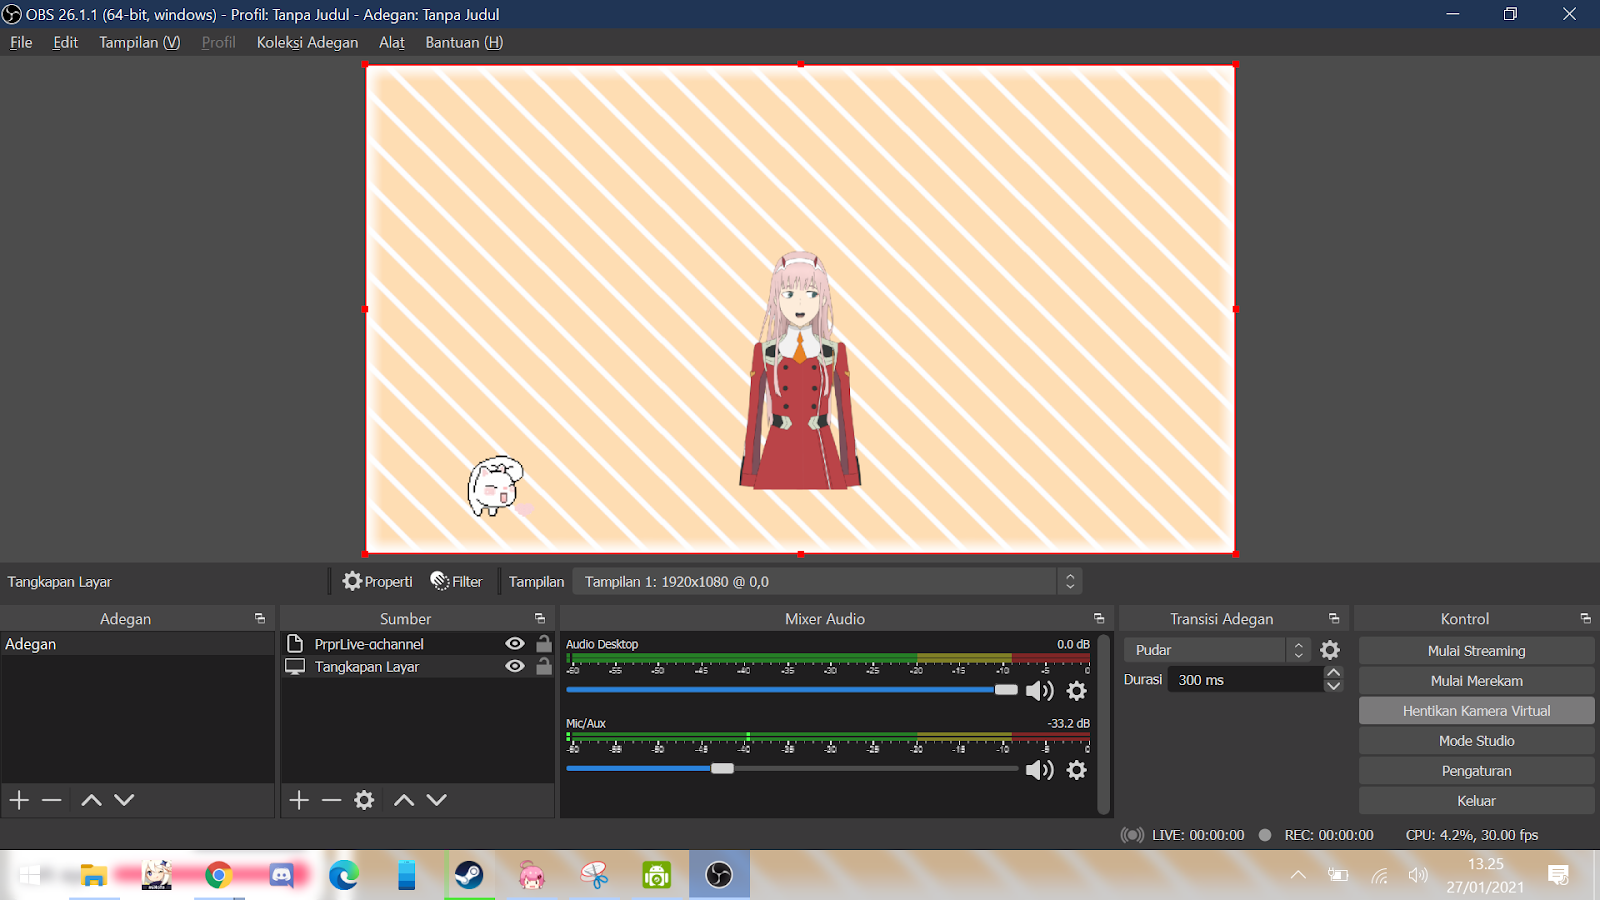Pop out the Kontrol dock panel

tap(1585, 619)
